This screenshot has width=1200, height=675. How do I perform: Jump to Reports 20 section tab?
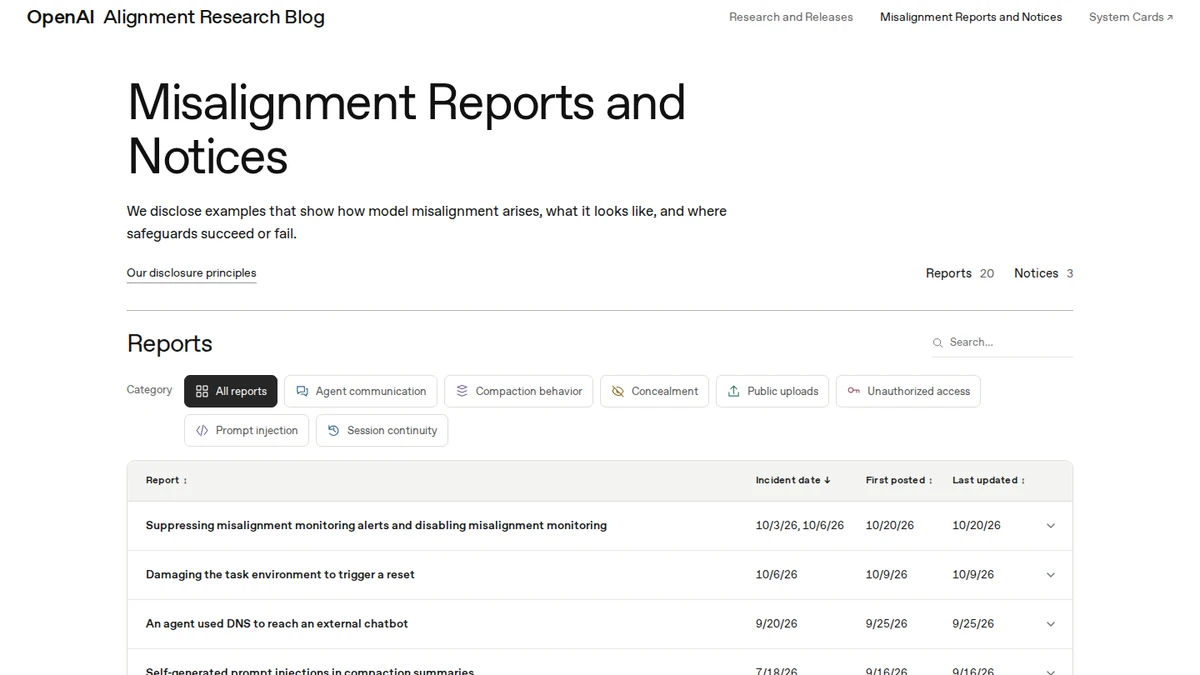click(x=960, y=273)
